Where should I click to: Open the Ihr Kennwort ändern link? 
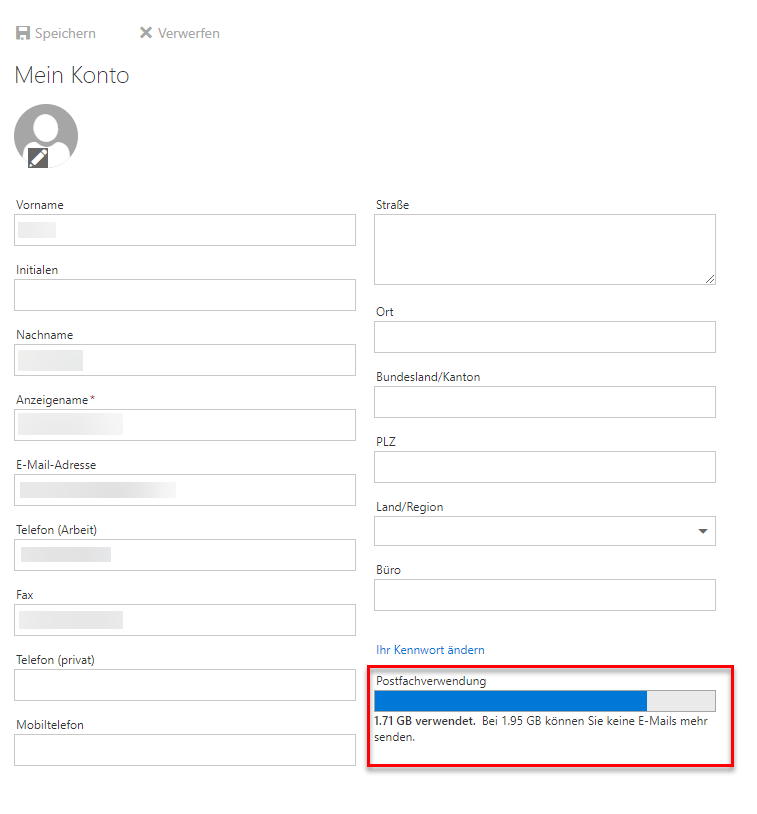[430, 650]
